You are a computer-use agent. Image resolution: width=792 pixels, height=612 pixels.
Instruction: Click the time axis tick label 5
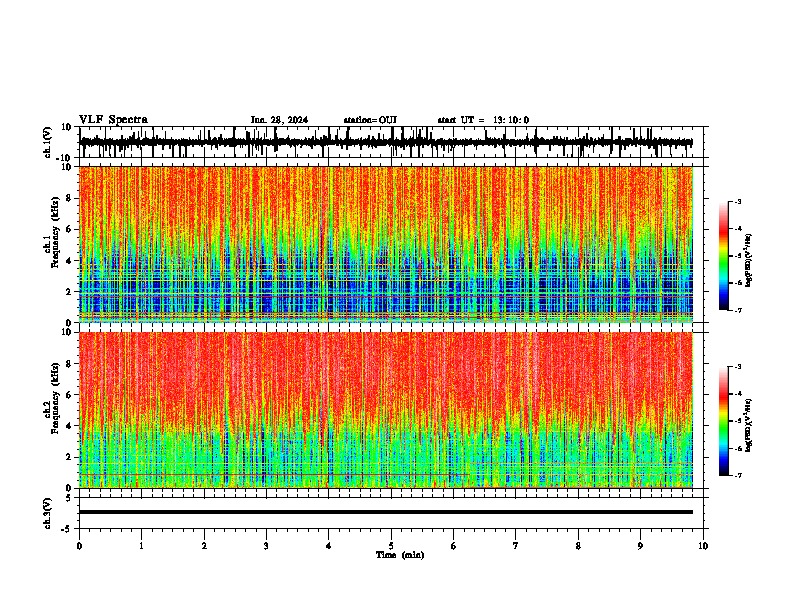[x=391, y=546]
